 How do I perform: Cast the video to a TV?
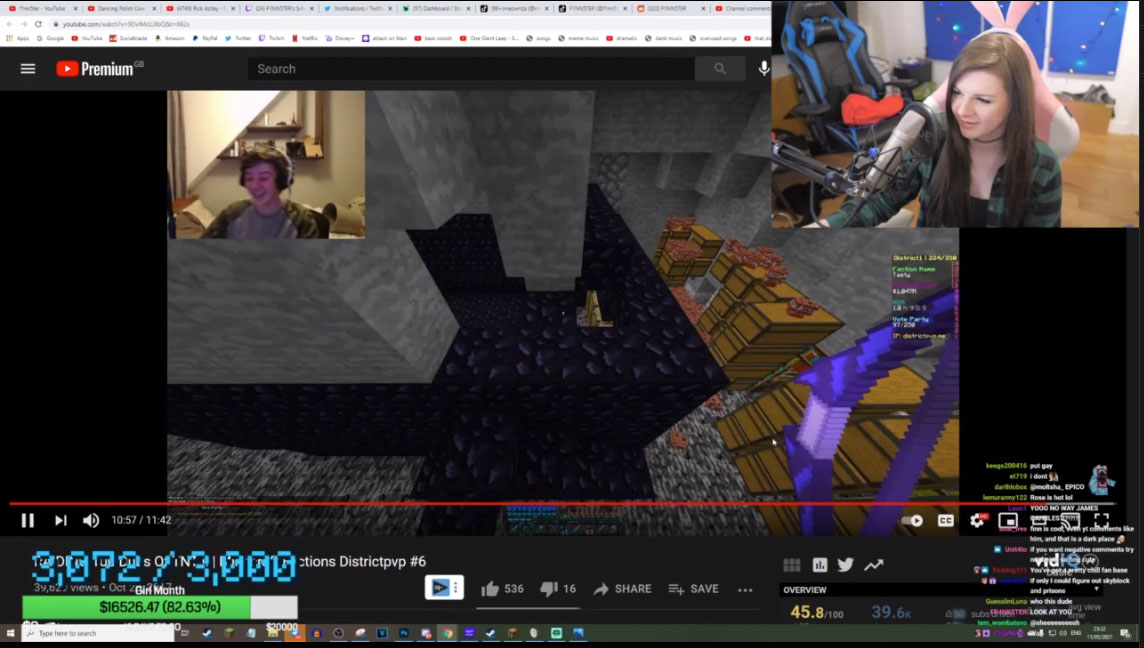coord(1070,520)
